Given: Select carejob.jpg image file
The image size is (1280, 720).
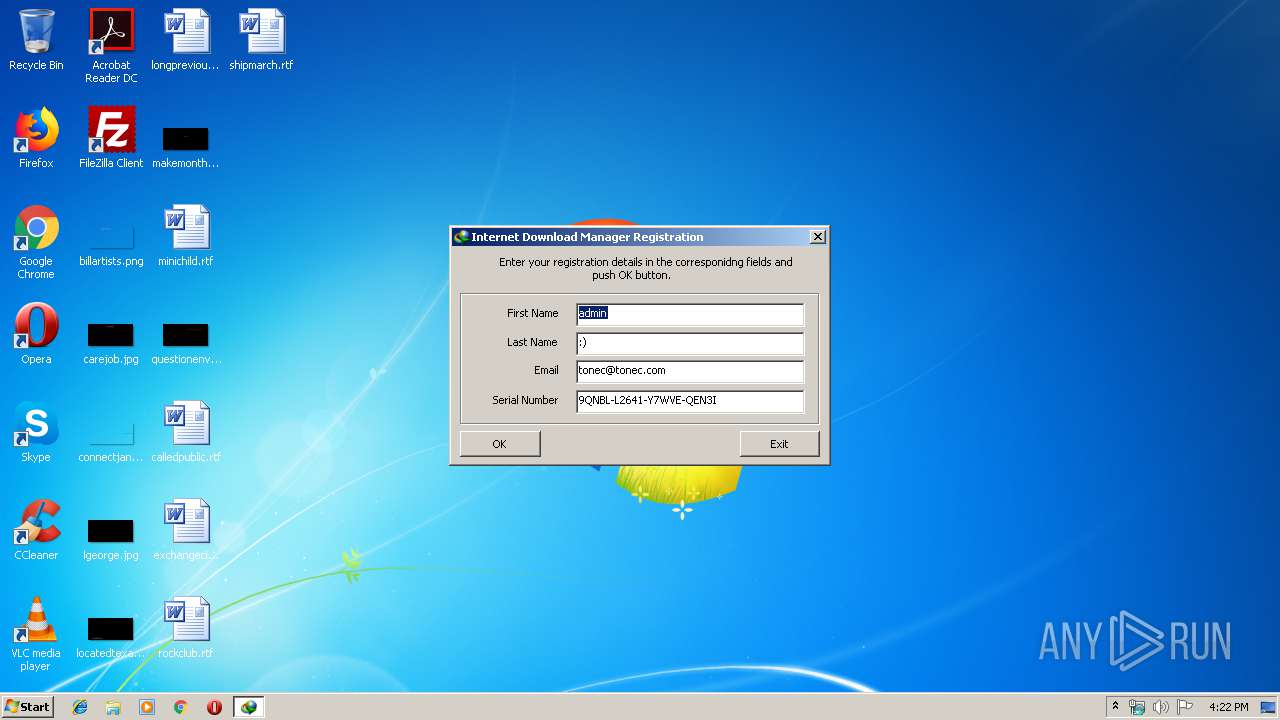Looking at the screenshot, I should pos(111,342).
